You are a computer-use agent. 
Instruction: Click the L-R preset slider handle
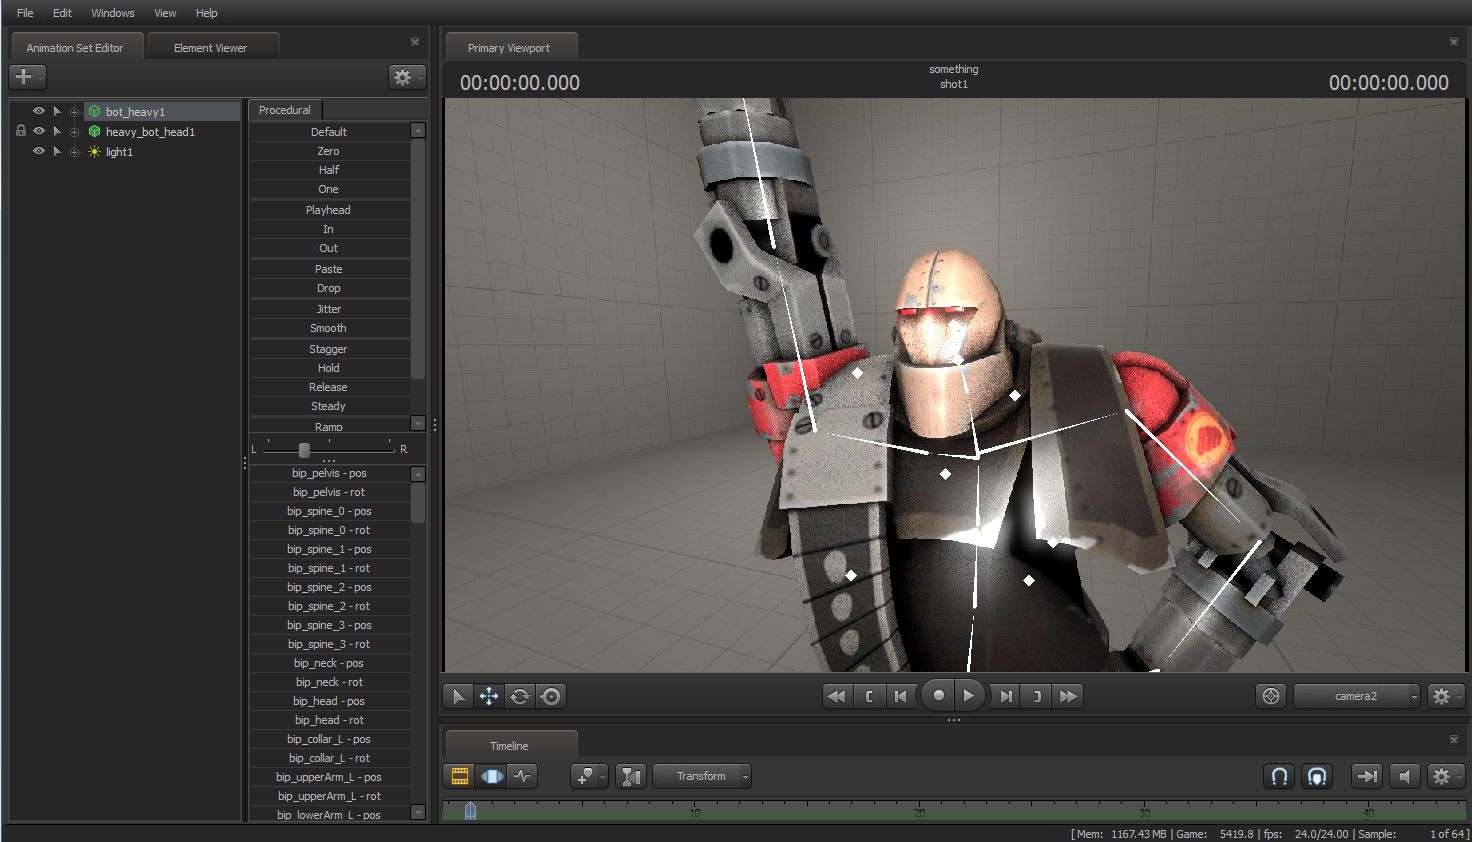[x=304, y=450]
